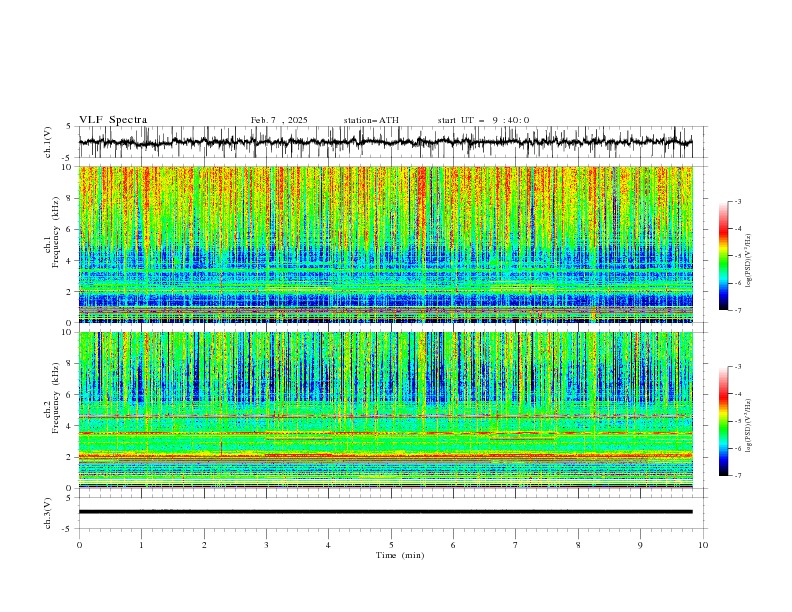Click the "VLF Spectra" title text

point(113,120)
